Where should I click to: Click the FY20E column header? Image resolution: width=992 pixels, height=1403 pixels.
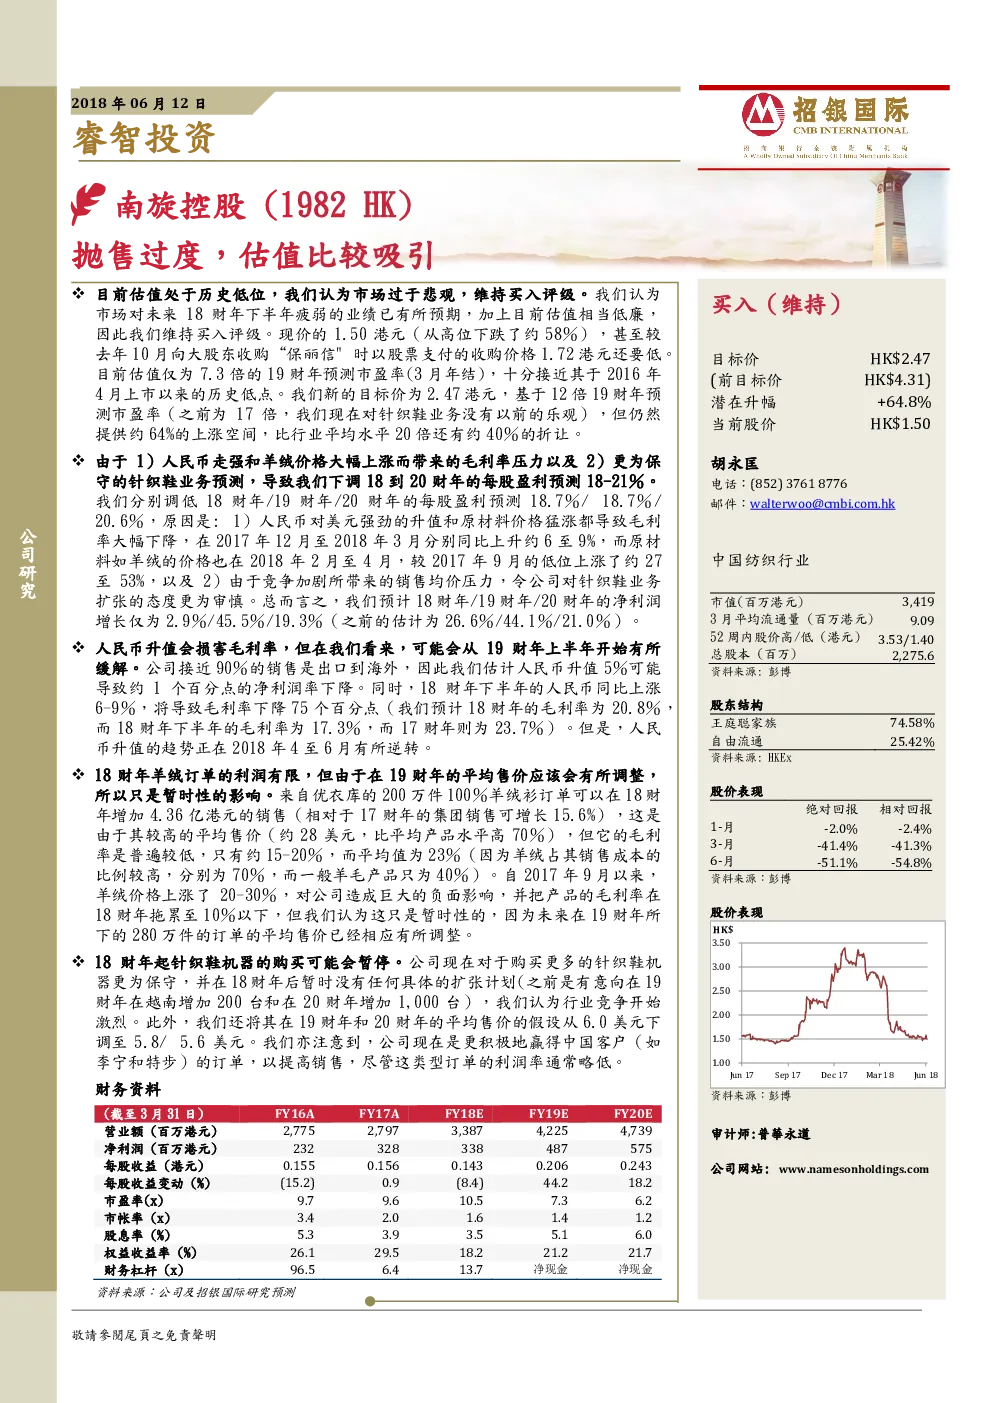point(633,1113)
